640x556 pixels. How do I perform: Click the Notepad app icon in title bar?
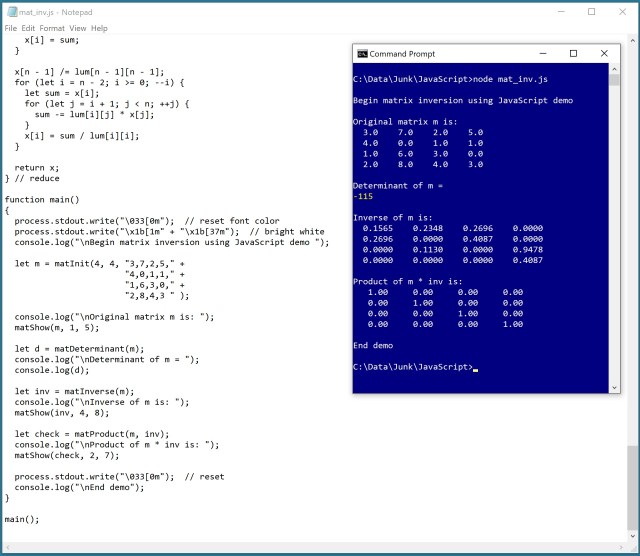point(11,12)
